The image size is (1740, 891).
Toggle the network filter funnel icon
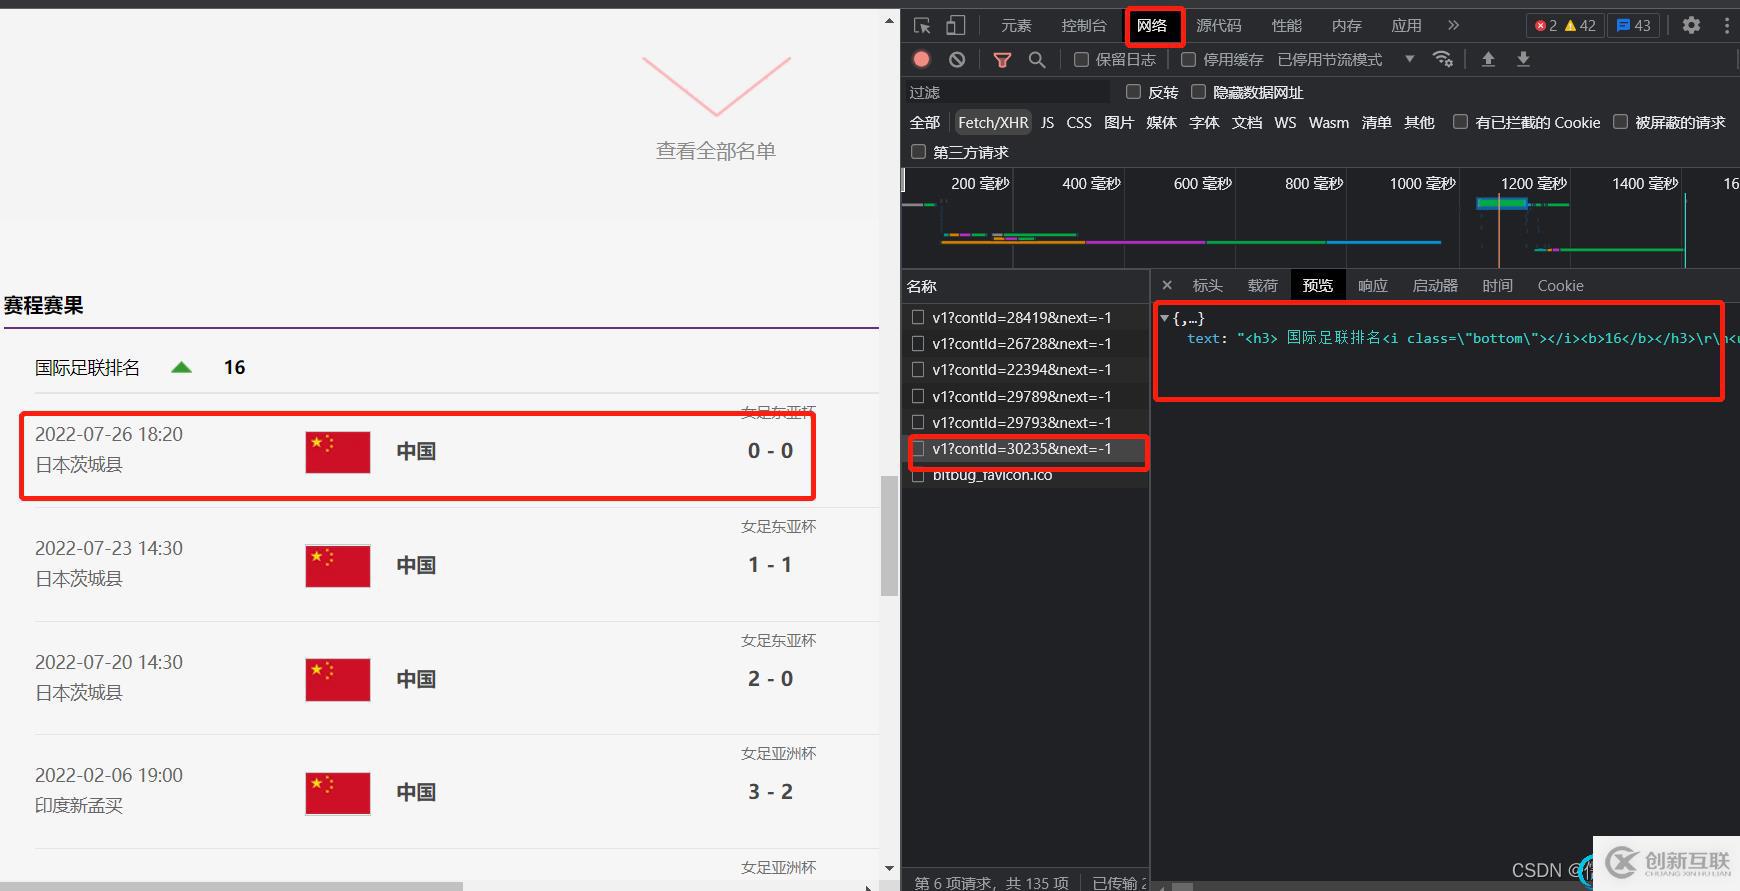click(1002, 60)
